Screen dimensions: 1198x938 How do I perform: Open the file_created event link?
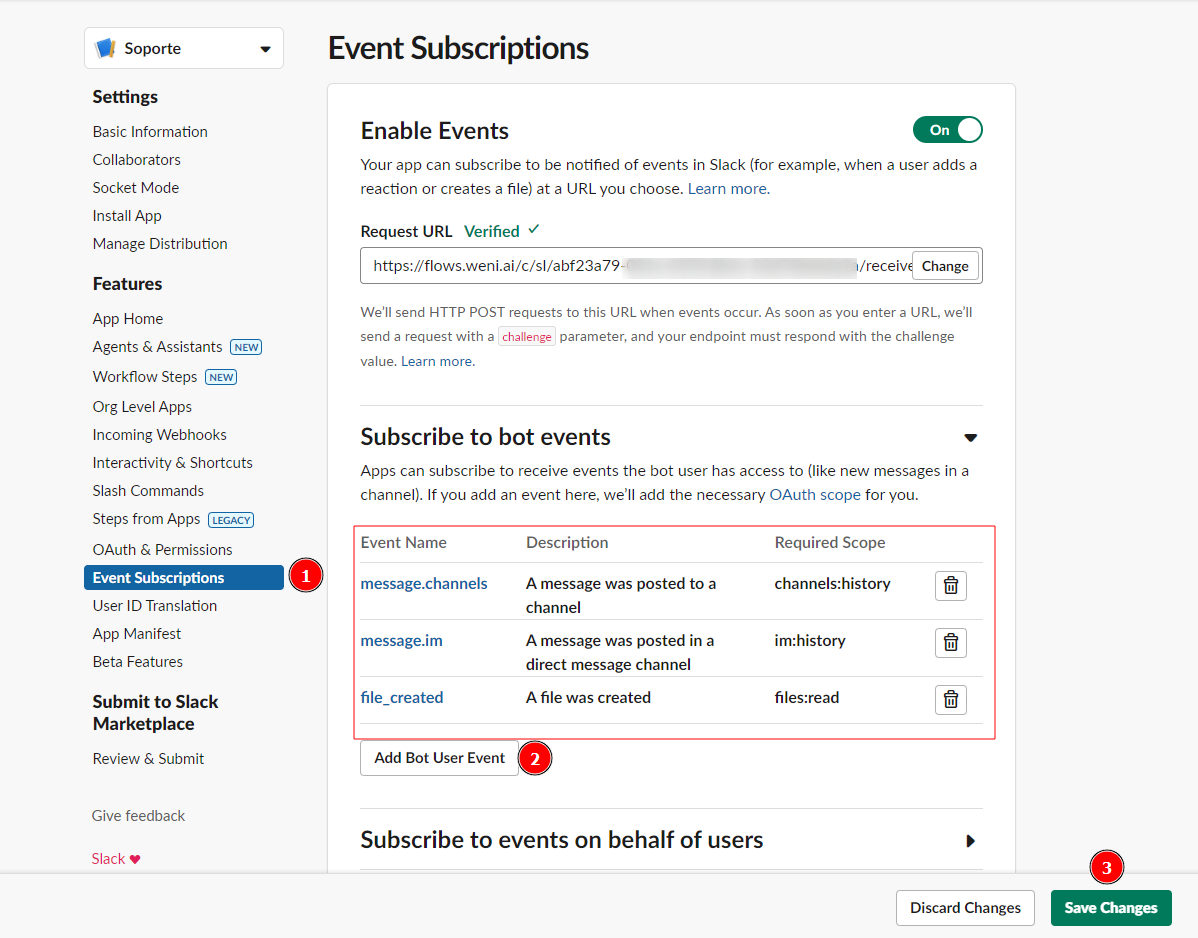(402, 697)
